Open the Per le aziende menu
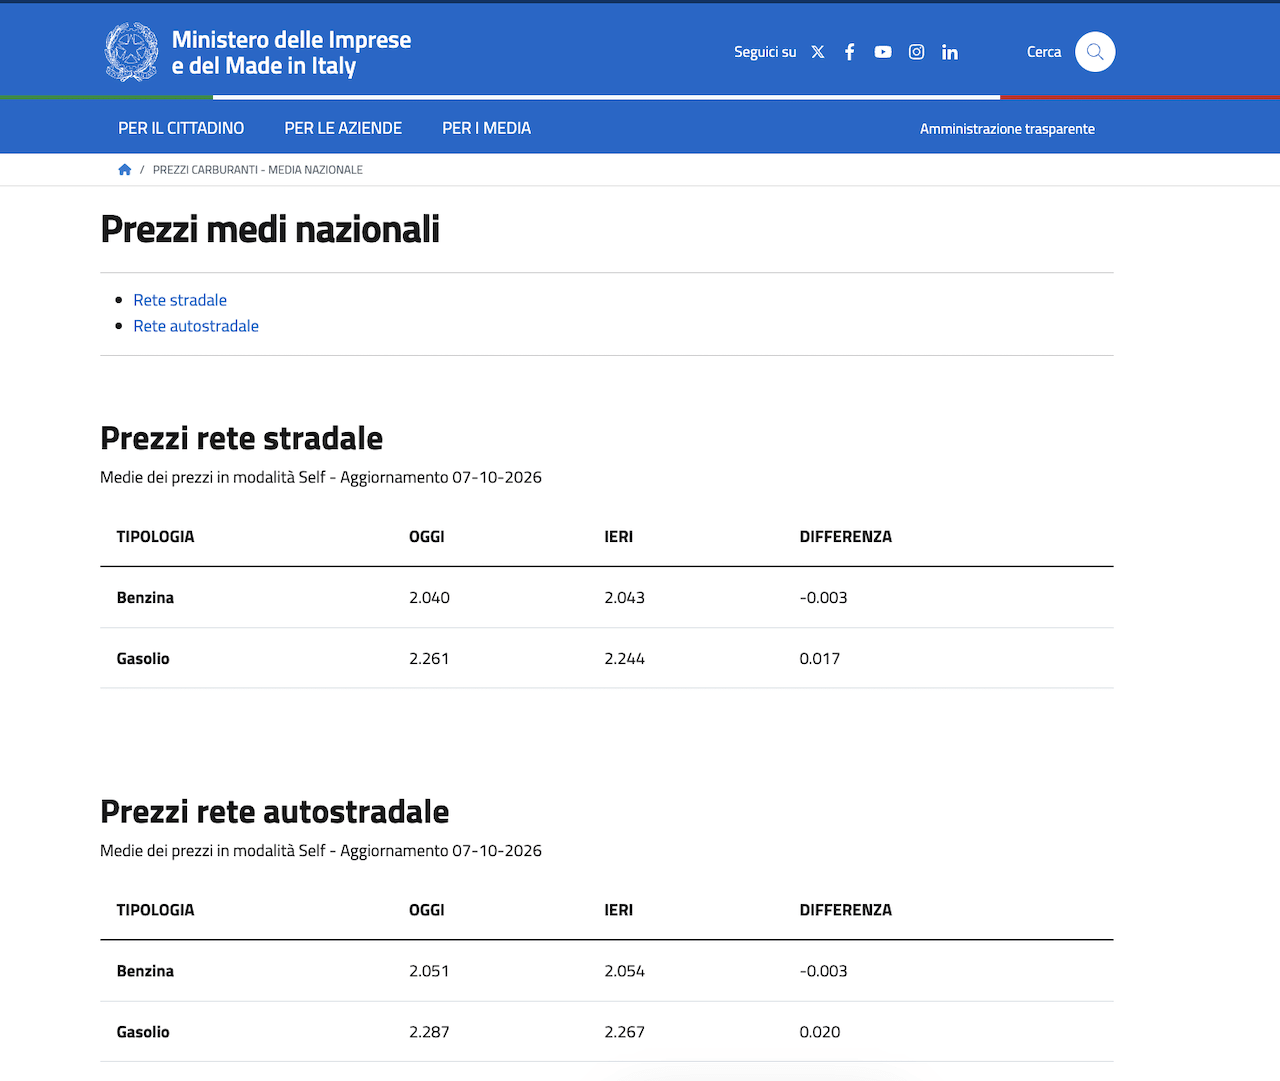1280x1081 pixels. 343,128
